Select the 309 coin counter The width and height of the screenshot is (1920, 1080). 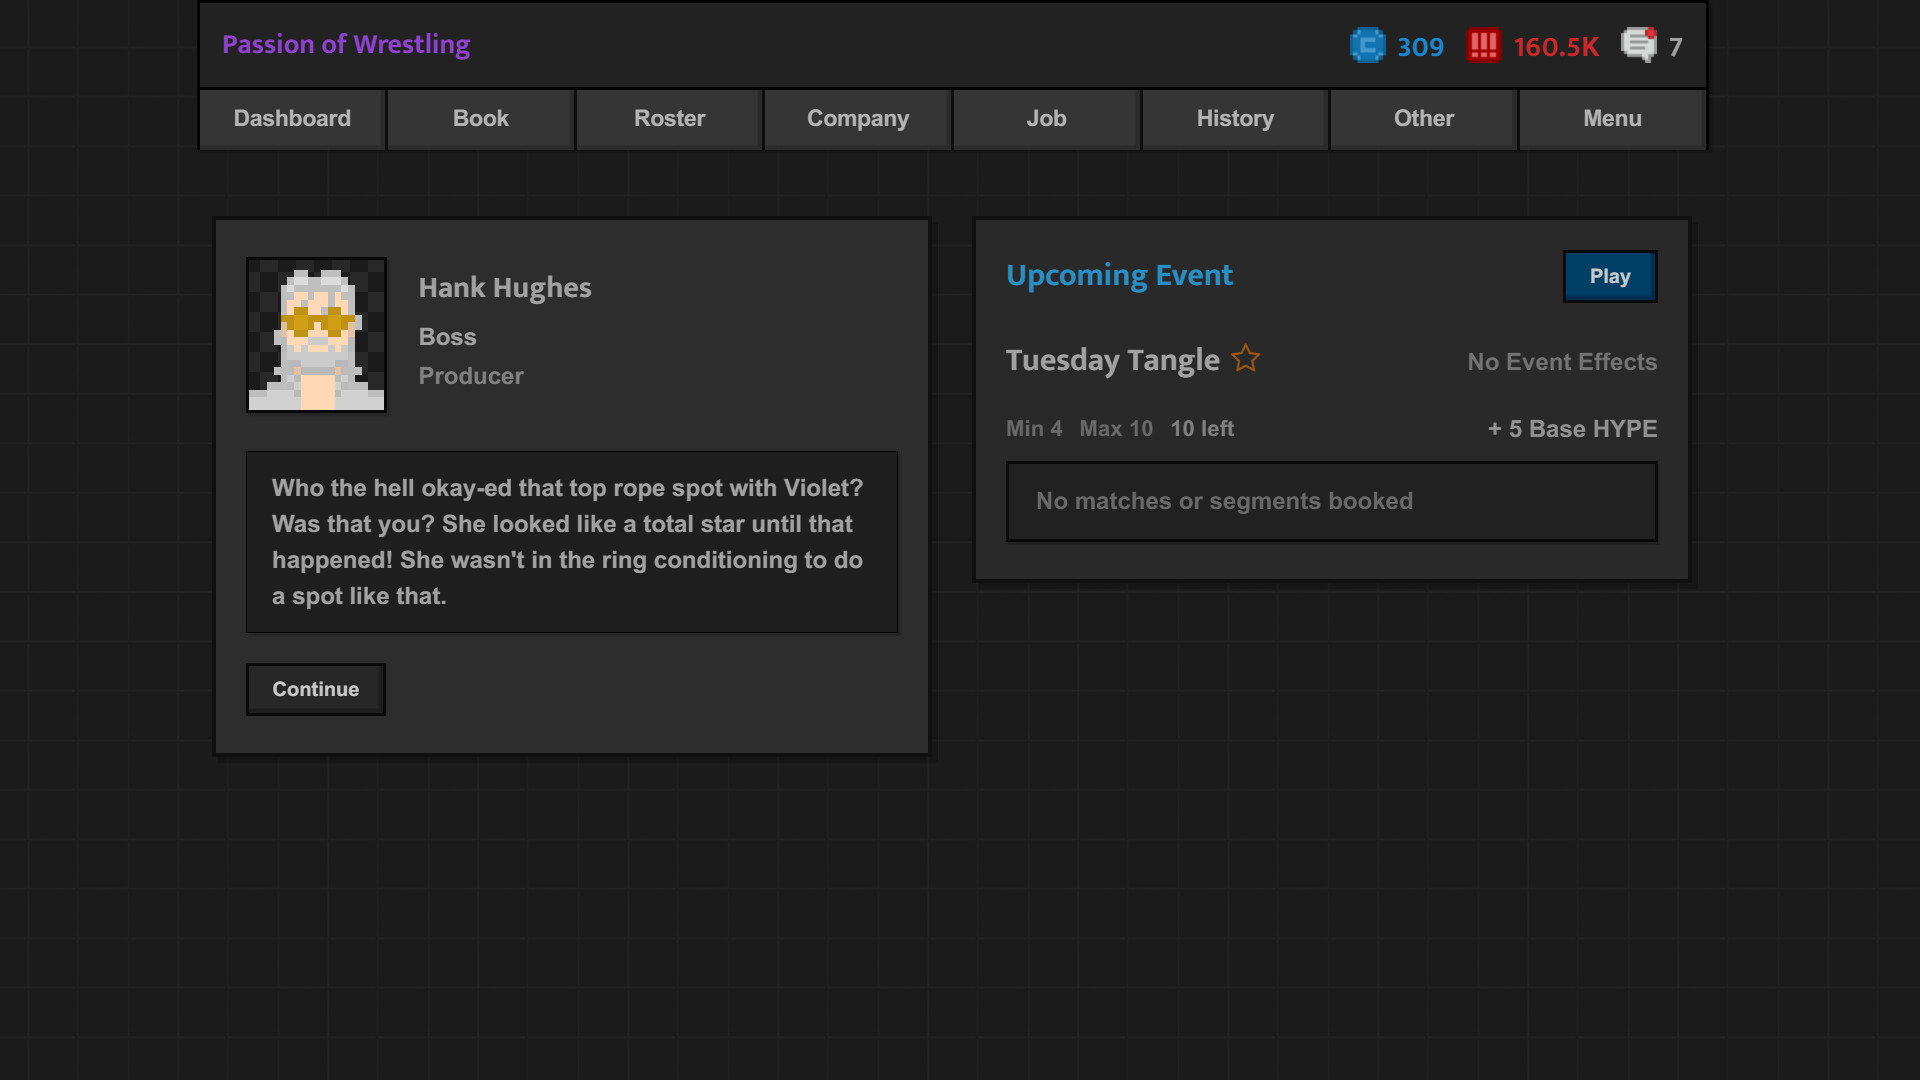[x=1421, y=46]
